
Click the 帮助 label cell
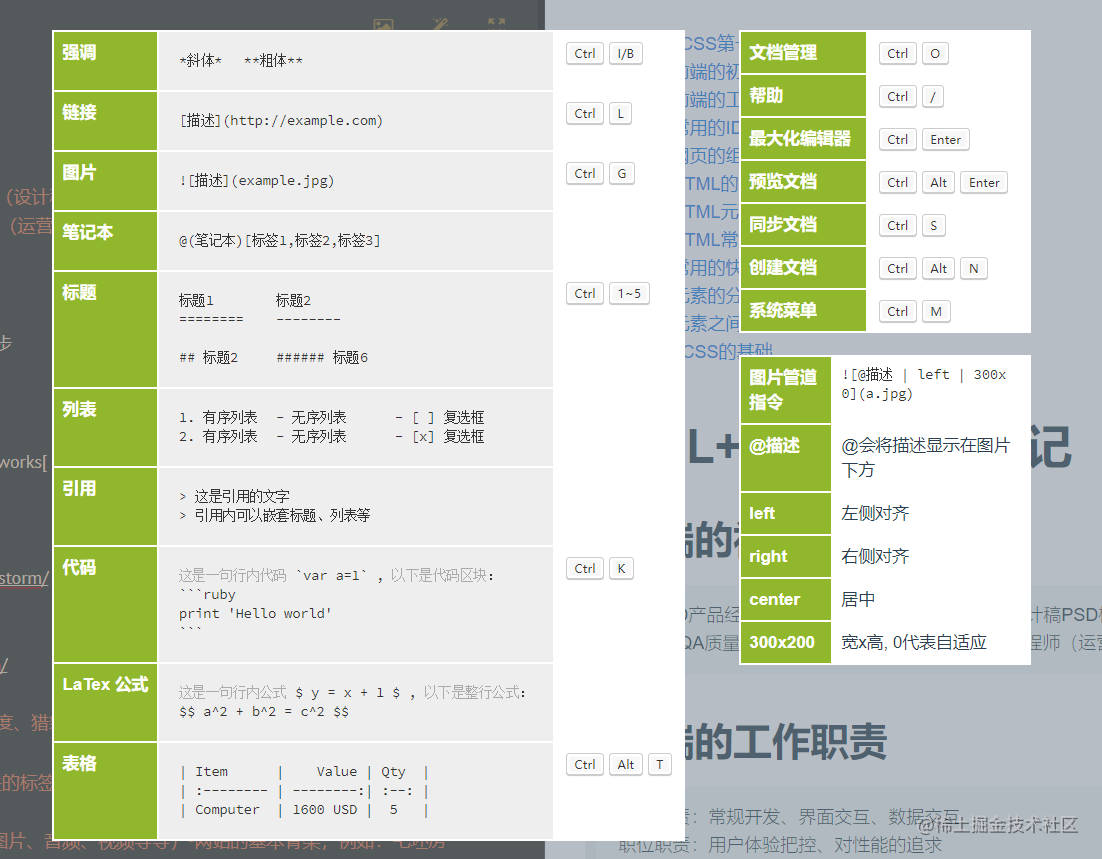803,96
